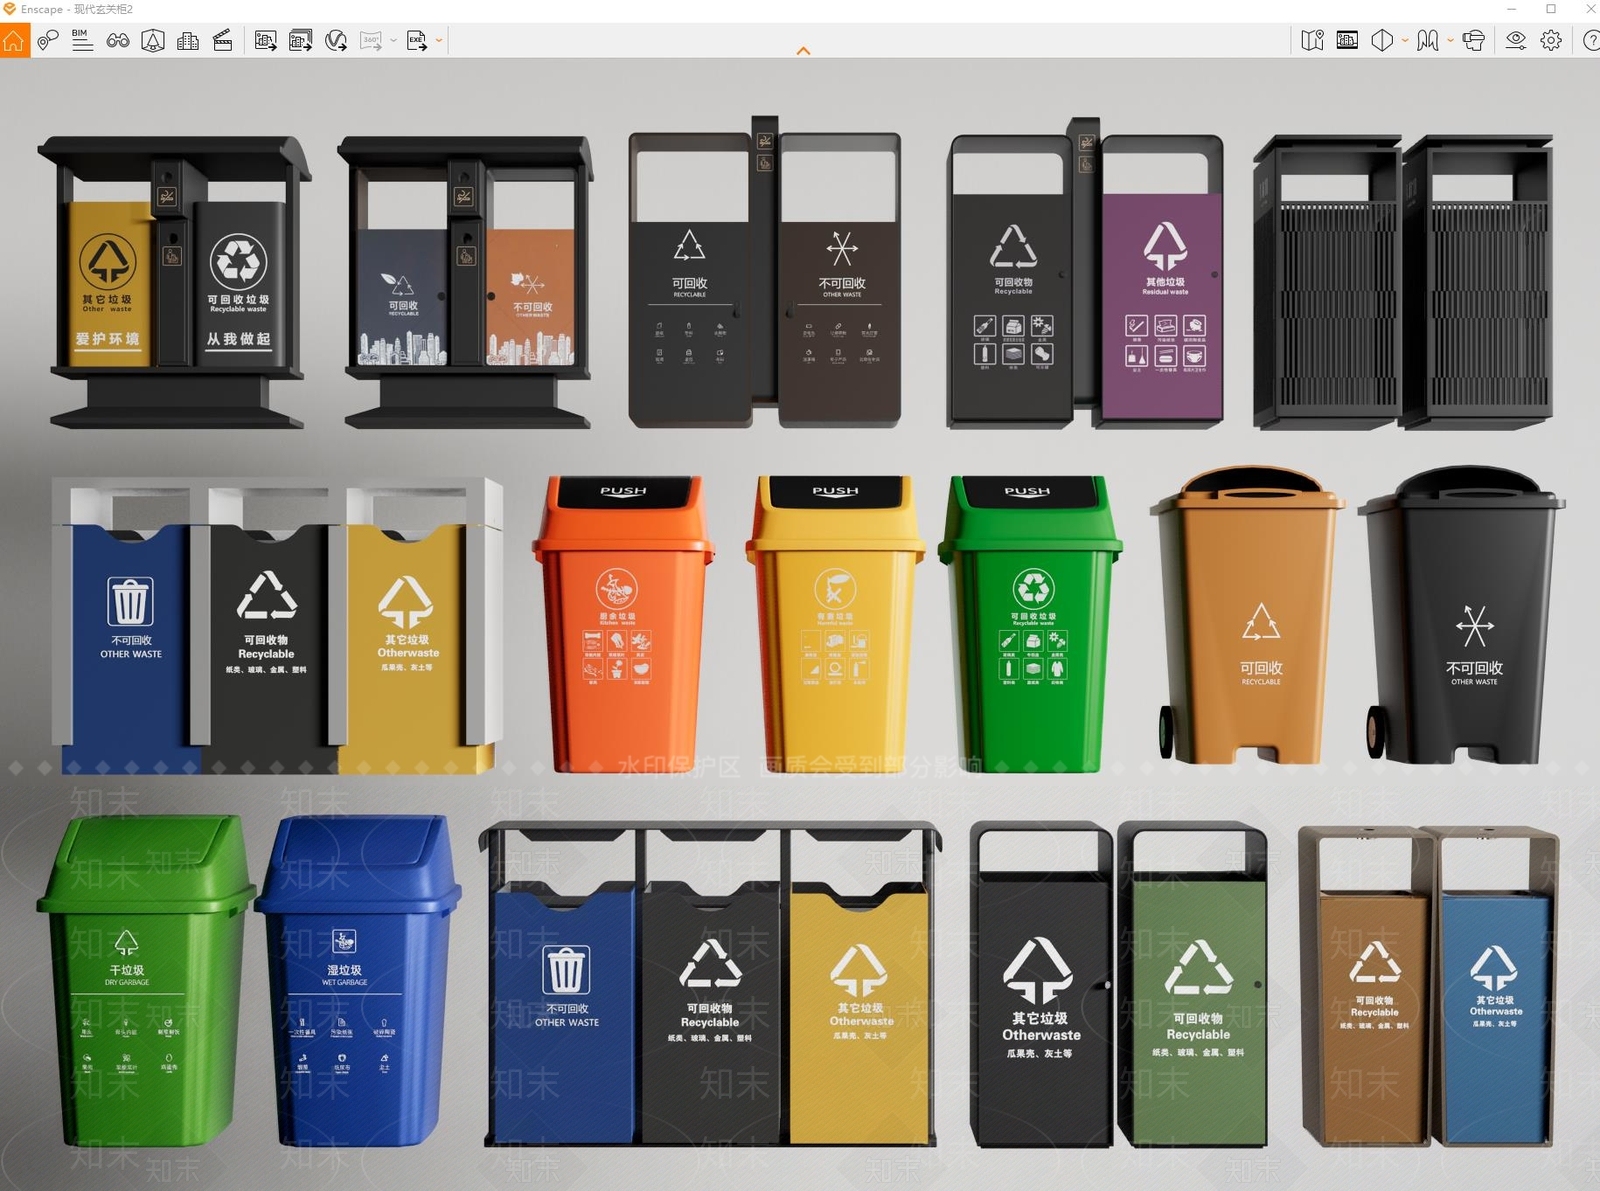Open the Asset Library buildings icon

click(188, 41)
